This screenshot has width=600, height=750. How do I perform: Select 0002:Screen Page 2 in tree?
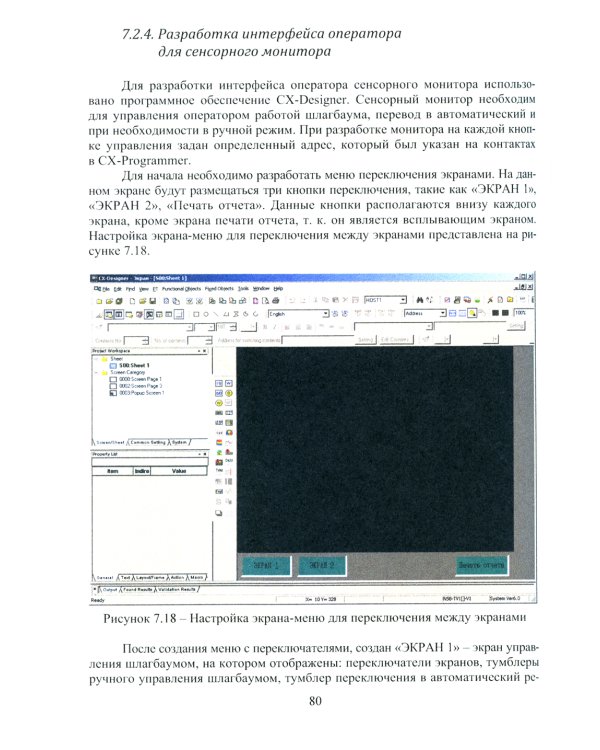pos(140,386)
